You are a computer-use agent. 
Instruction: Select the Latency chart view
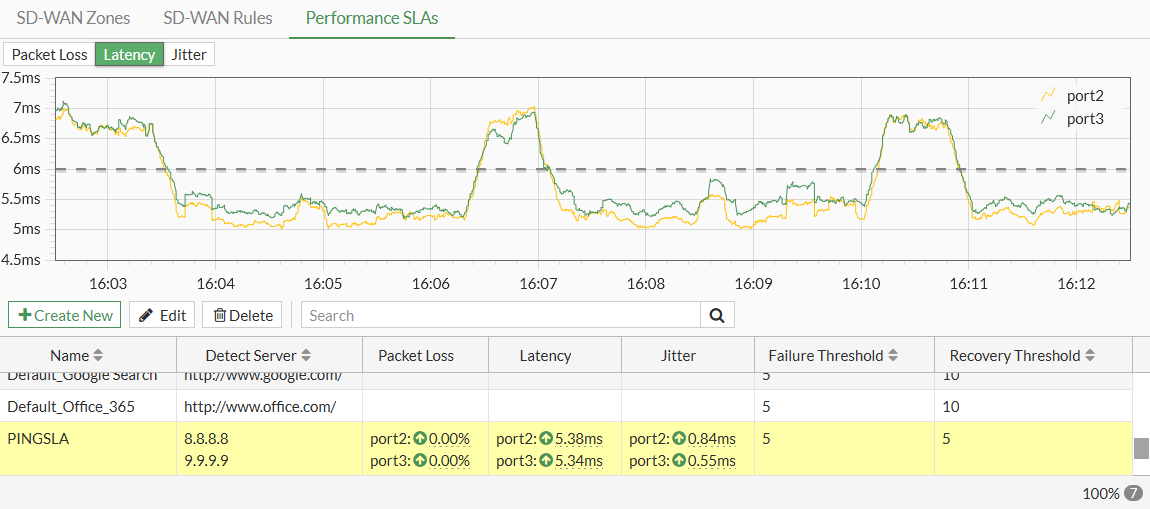(129, 54)
